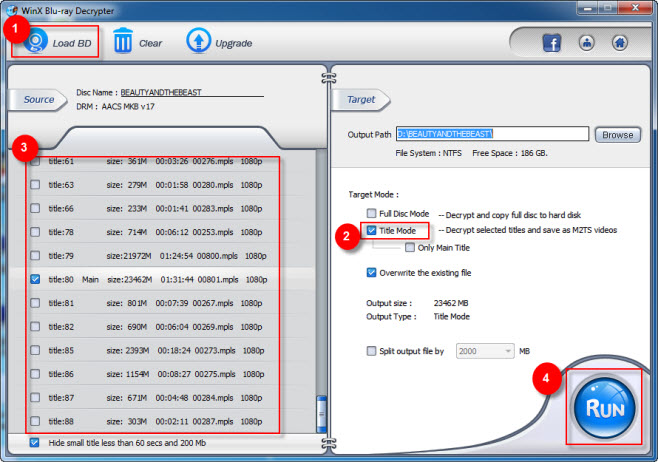This screenshot has height=462, width=658.
Task: Check the title:79 checkbox
Action: click(35, 256)
